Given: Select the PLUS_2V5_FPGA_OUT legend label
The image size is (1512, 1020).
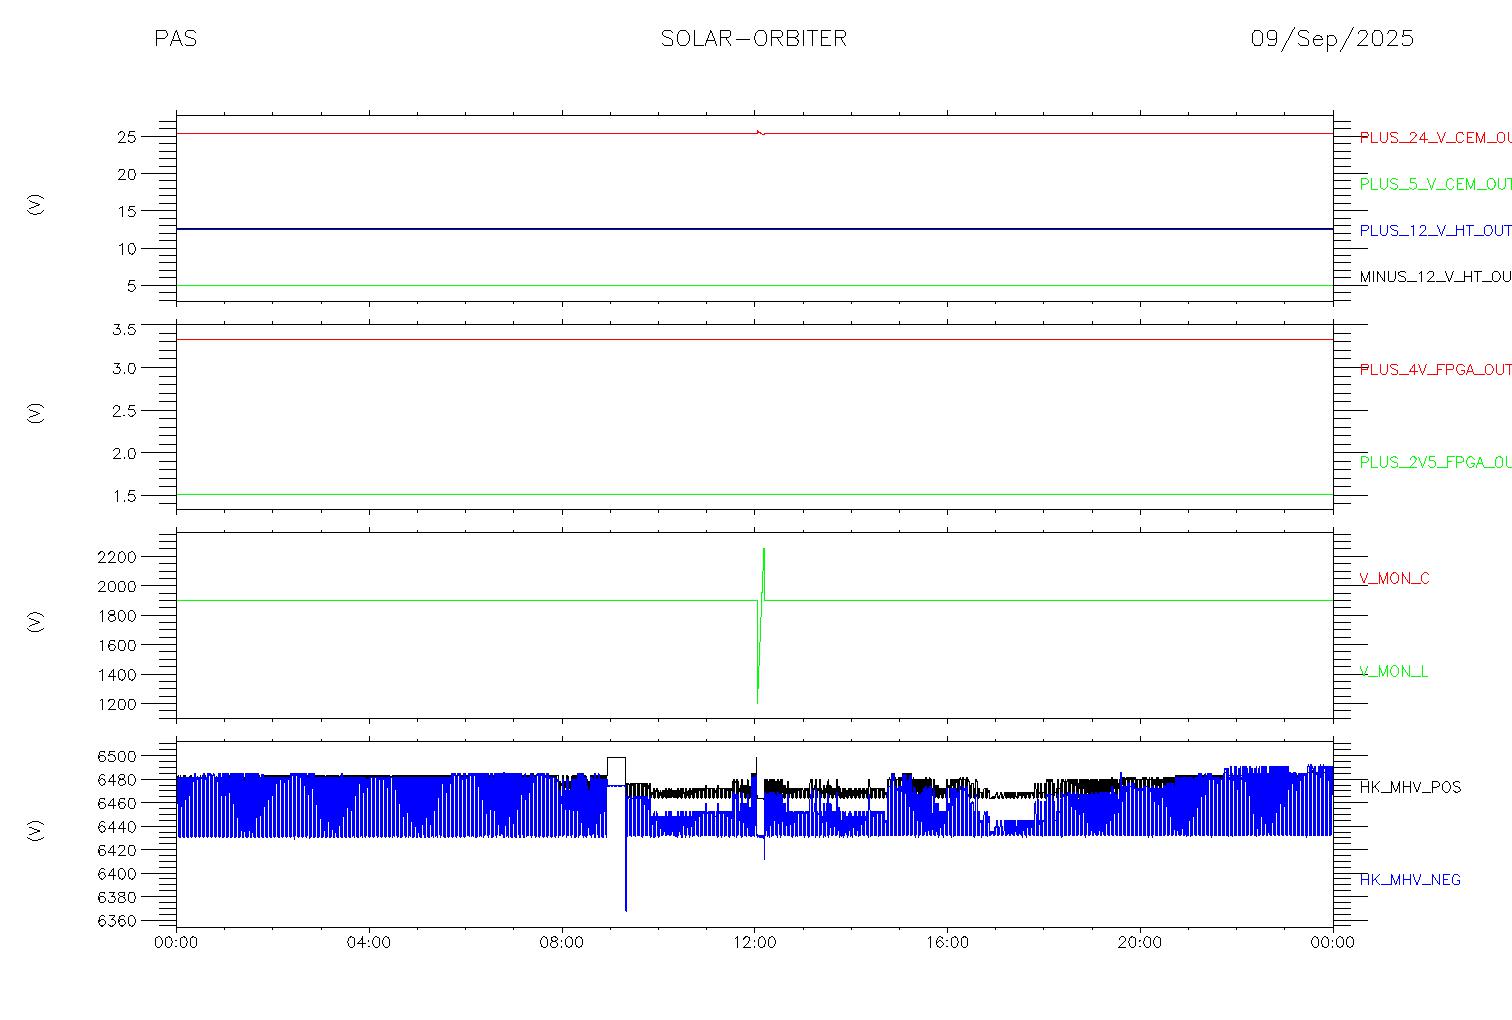Looking at the screenshot, I should point(1435,462).
